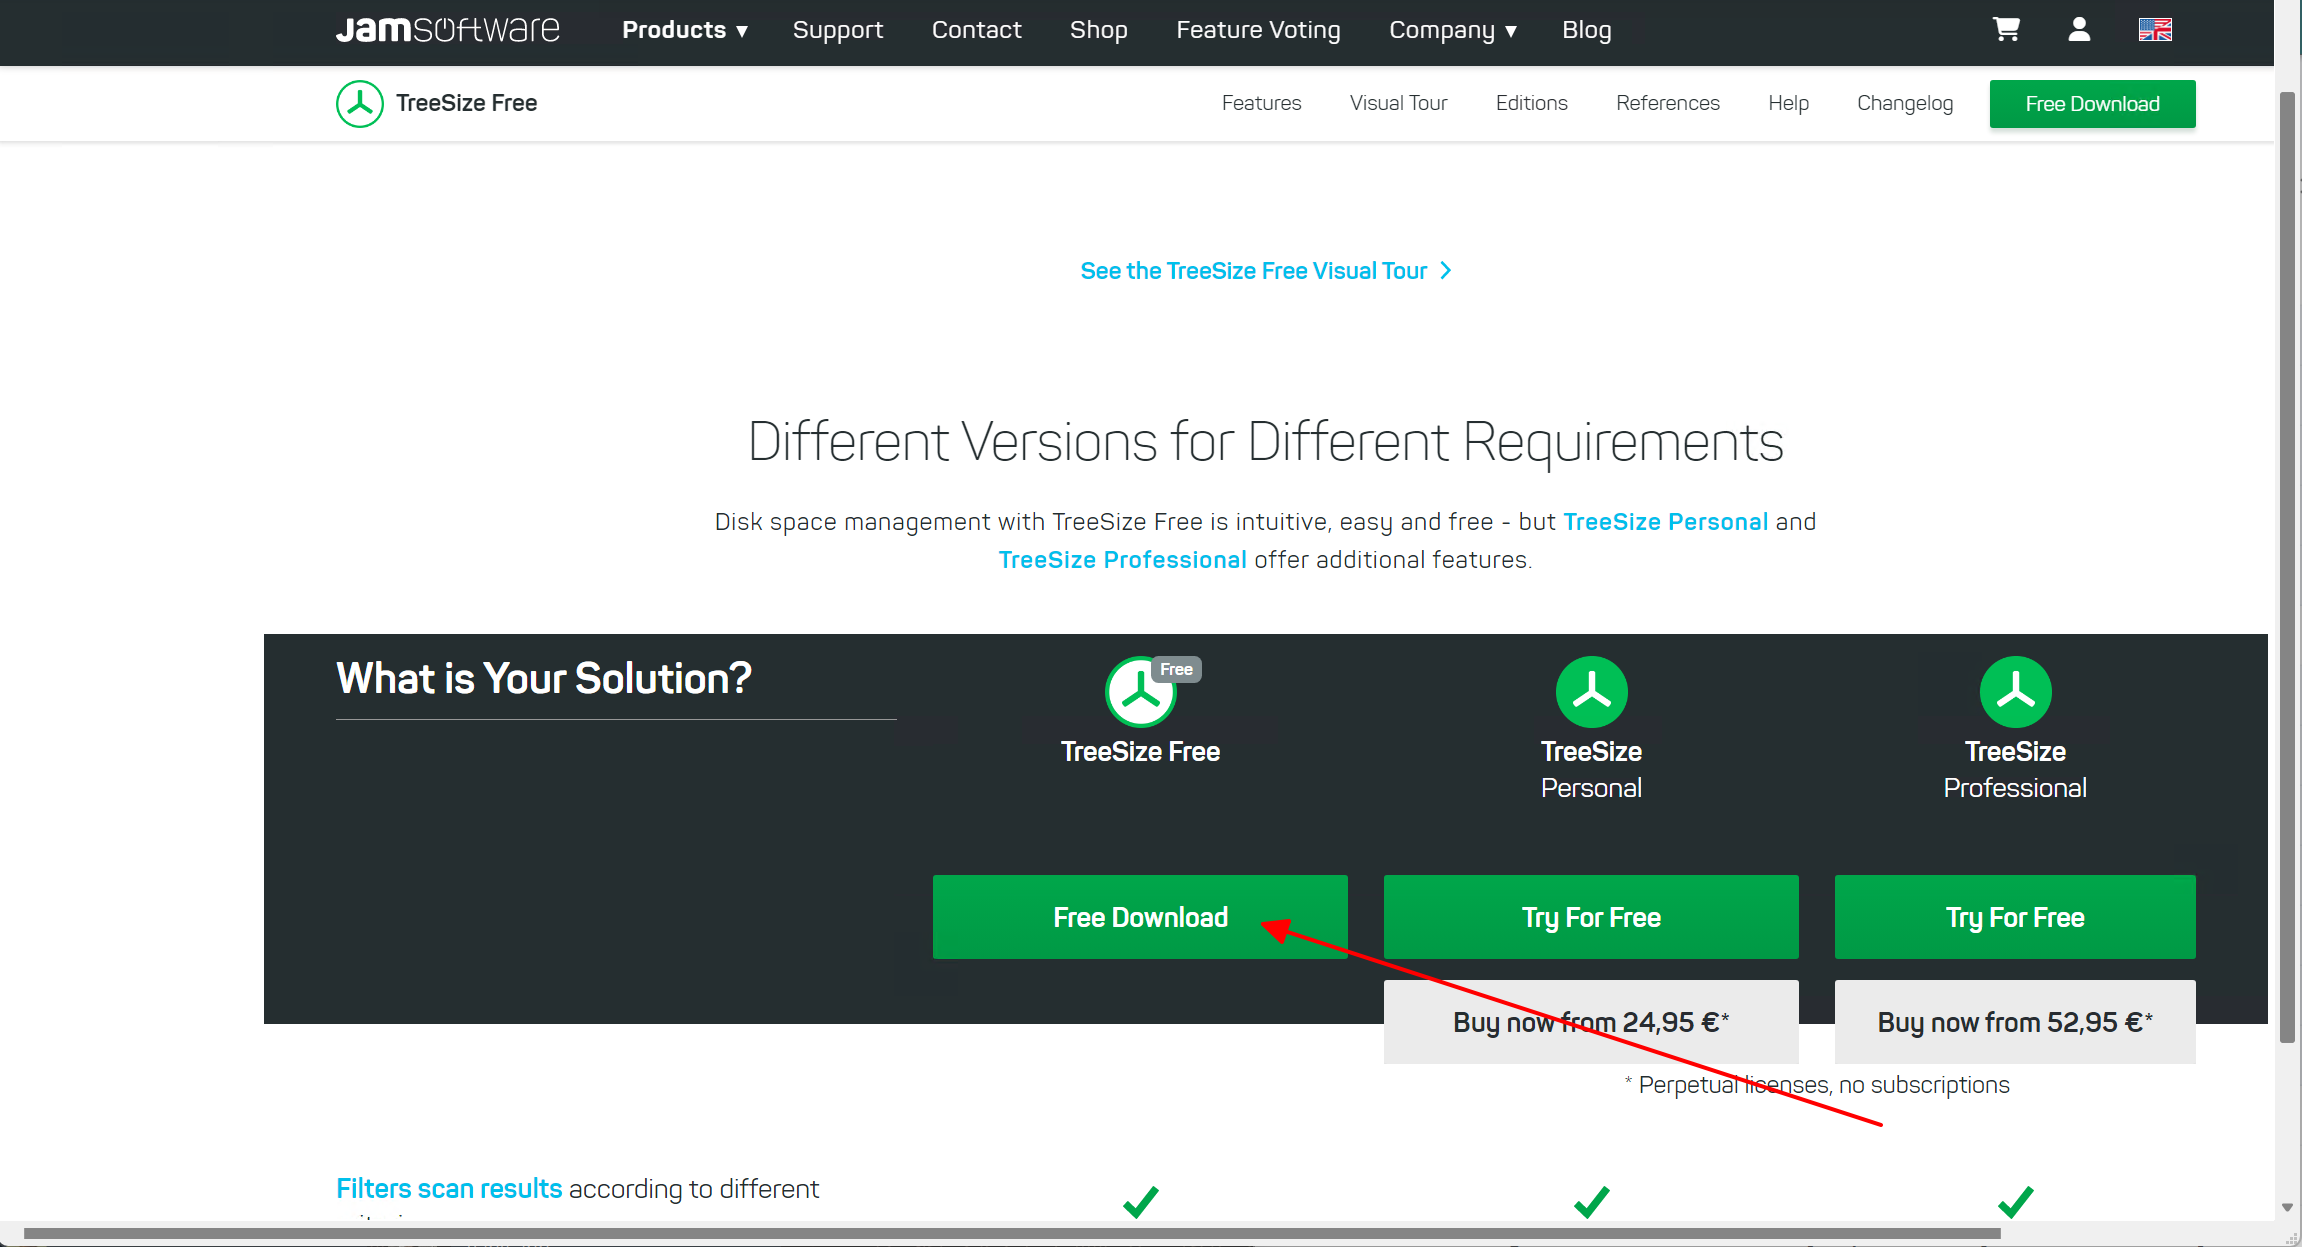Open the shopping cart icon

coord(2006,30)
